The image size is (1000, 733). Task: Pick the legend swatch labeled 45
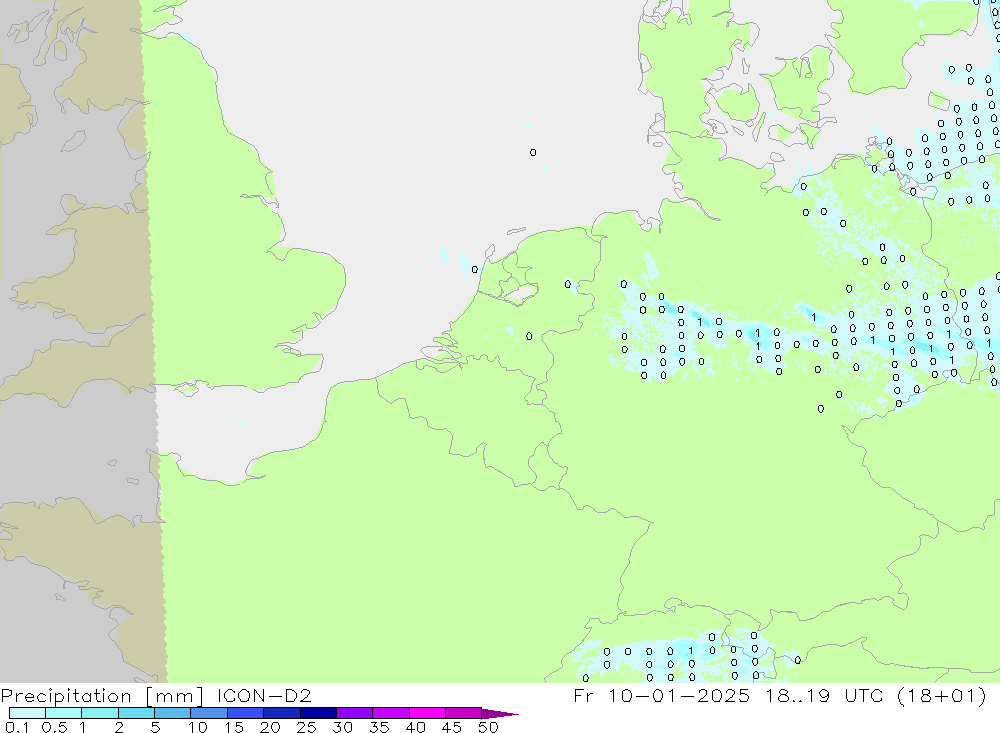click(x=464, y=713)
